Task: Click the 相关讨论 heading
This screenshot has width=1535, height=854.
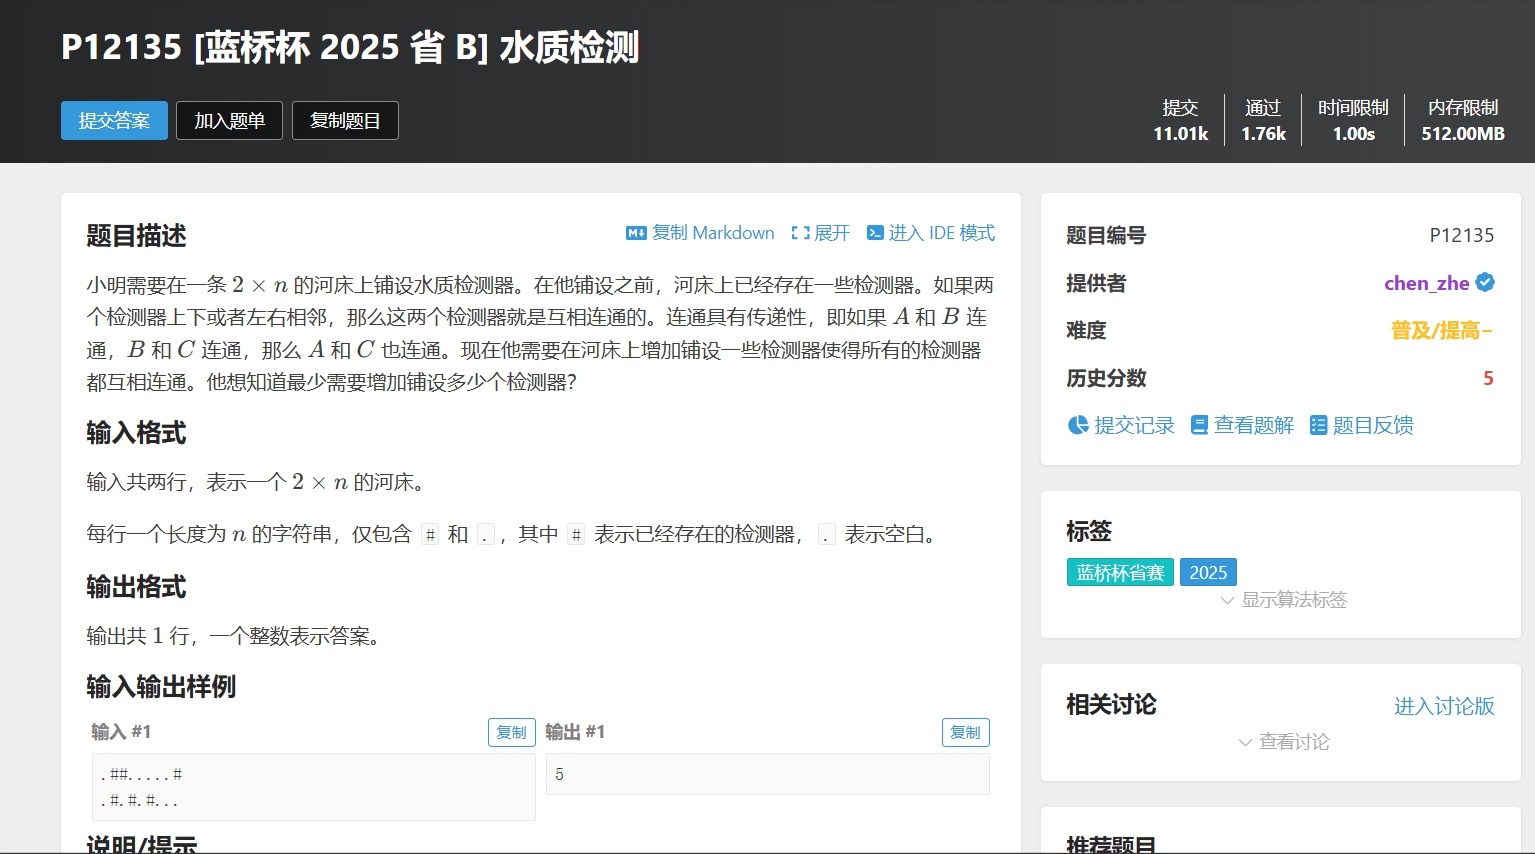Action: click(x=1111, y=705)
